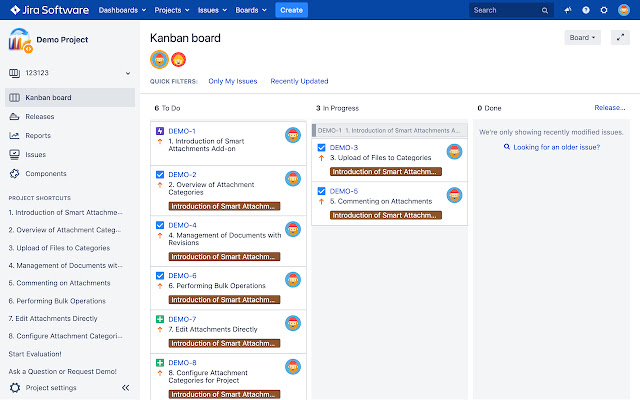This screenshot has height=400, width=640.
Task: Open the DEMO-4 issue key link
Action: 182,225
